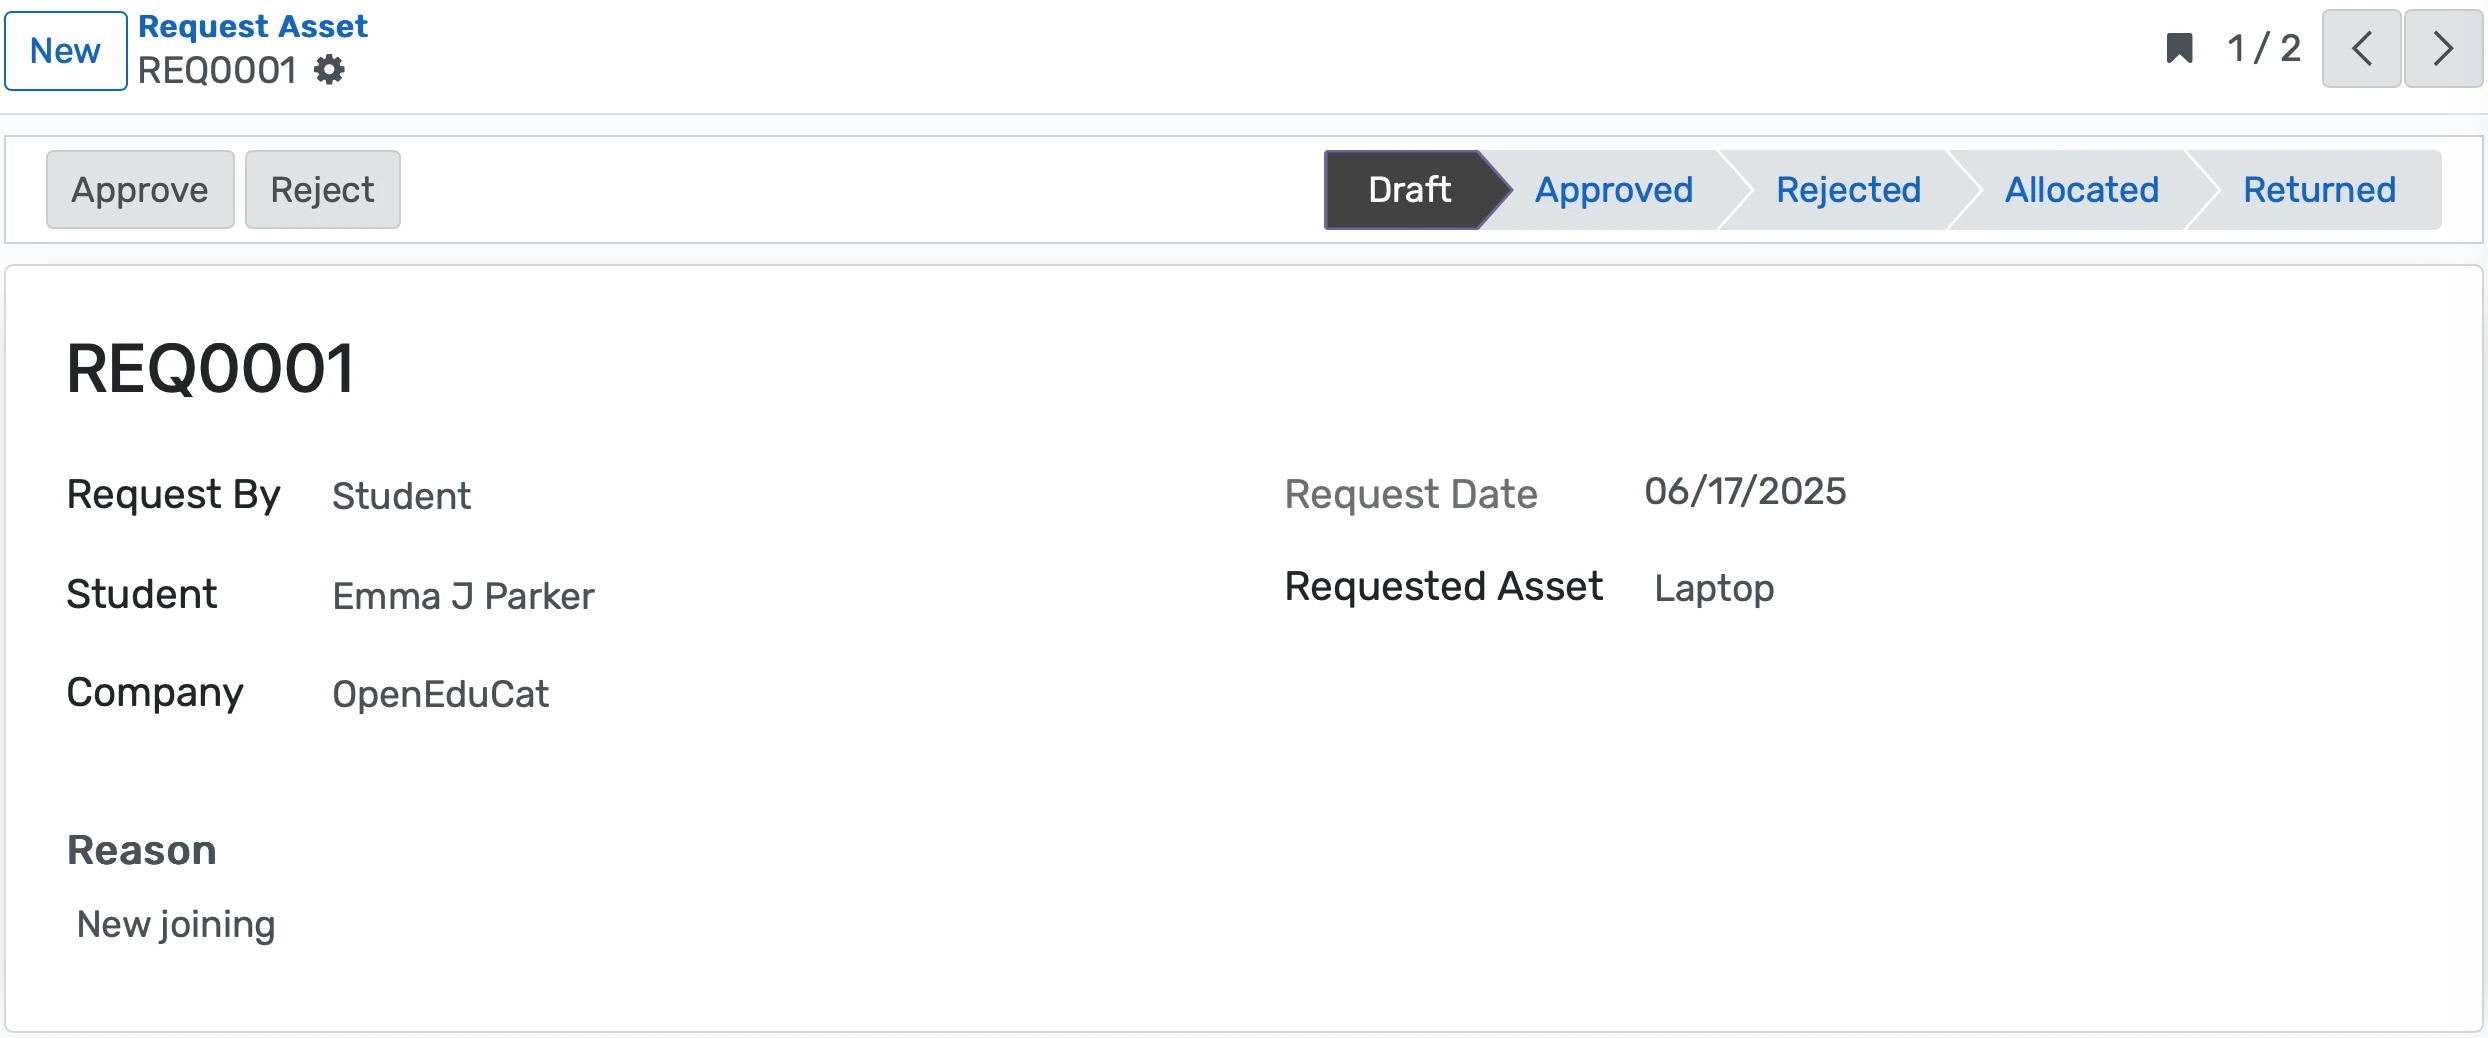Move record to Returned stage
Screen dimensions: 2488x1038
click(x=2320, y=190)
